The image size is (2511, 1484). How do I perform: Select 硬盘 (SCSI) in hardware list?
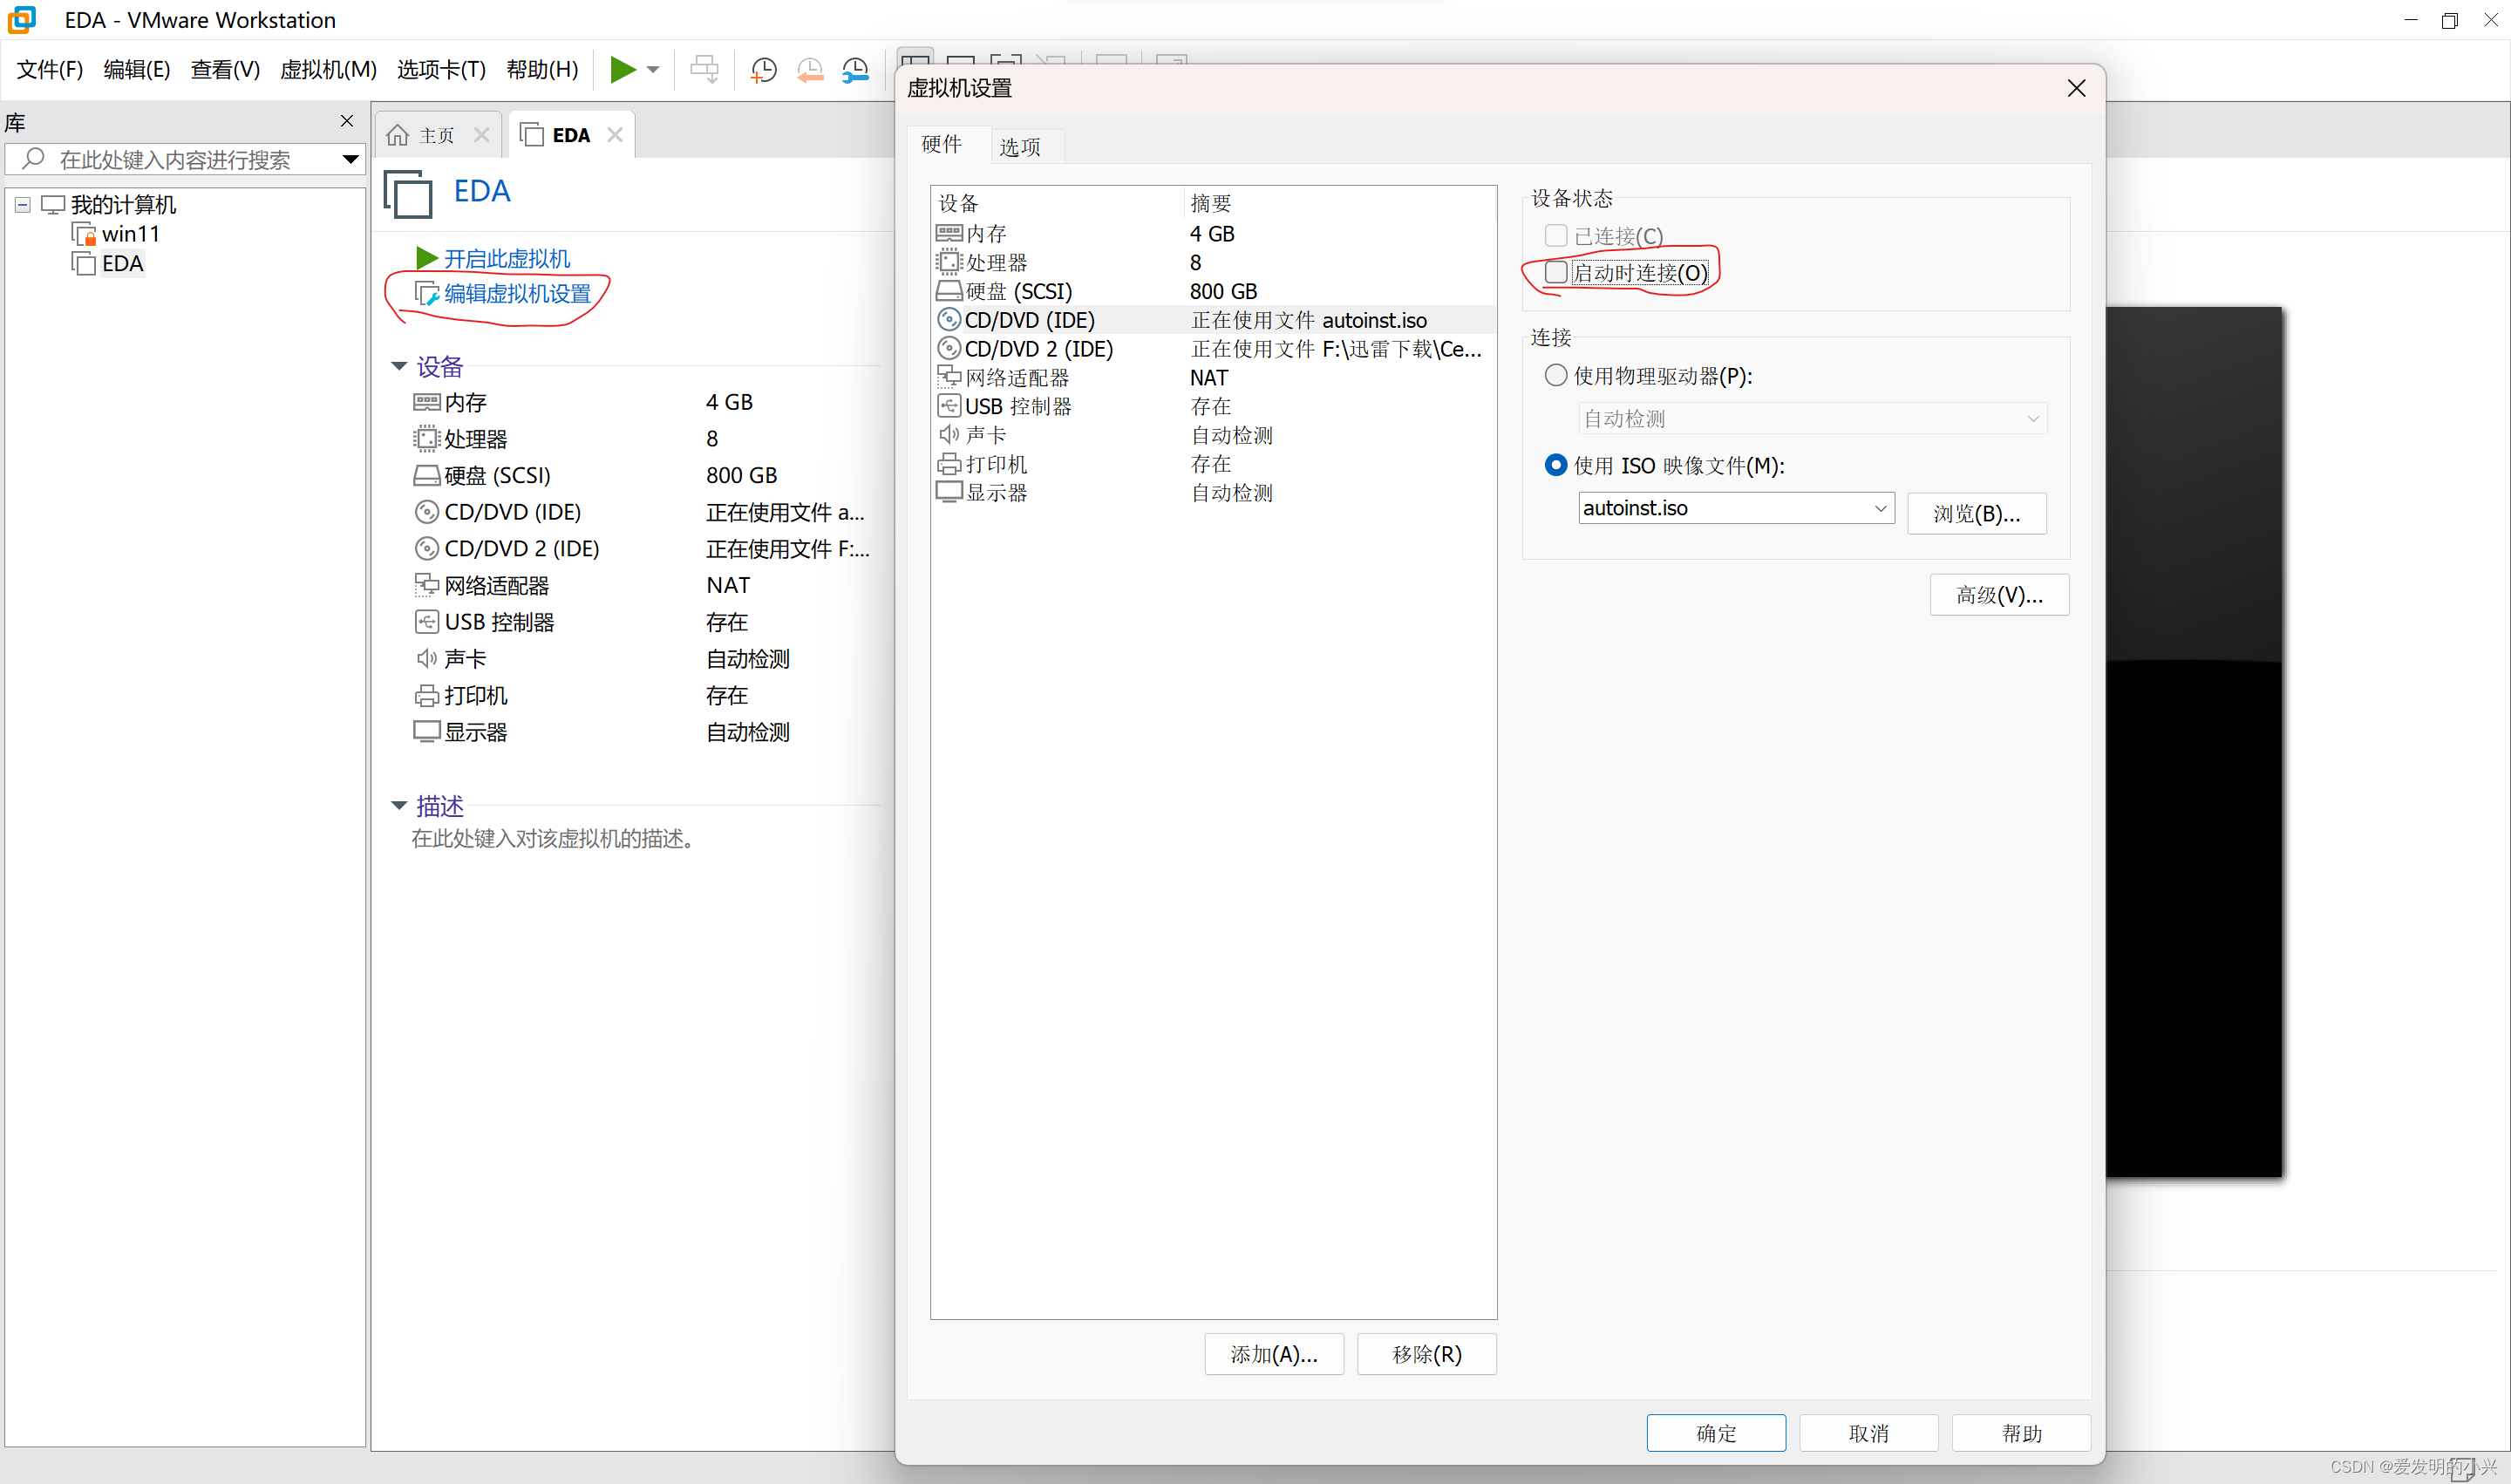1213,291
